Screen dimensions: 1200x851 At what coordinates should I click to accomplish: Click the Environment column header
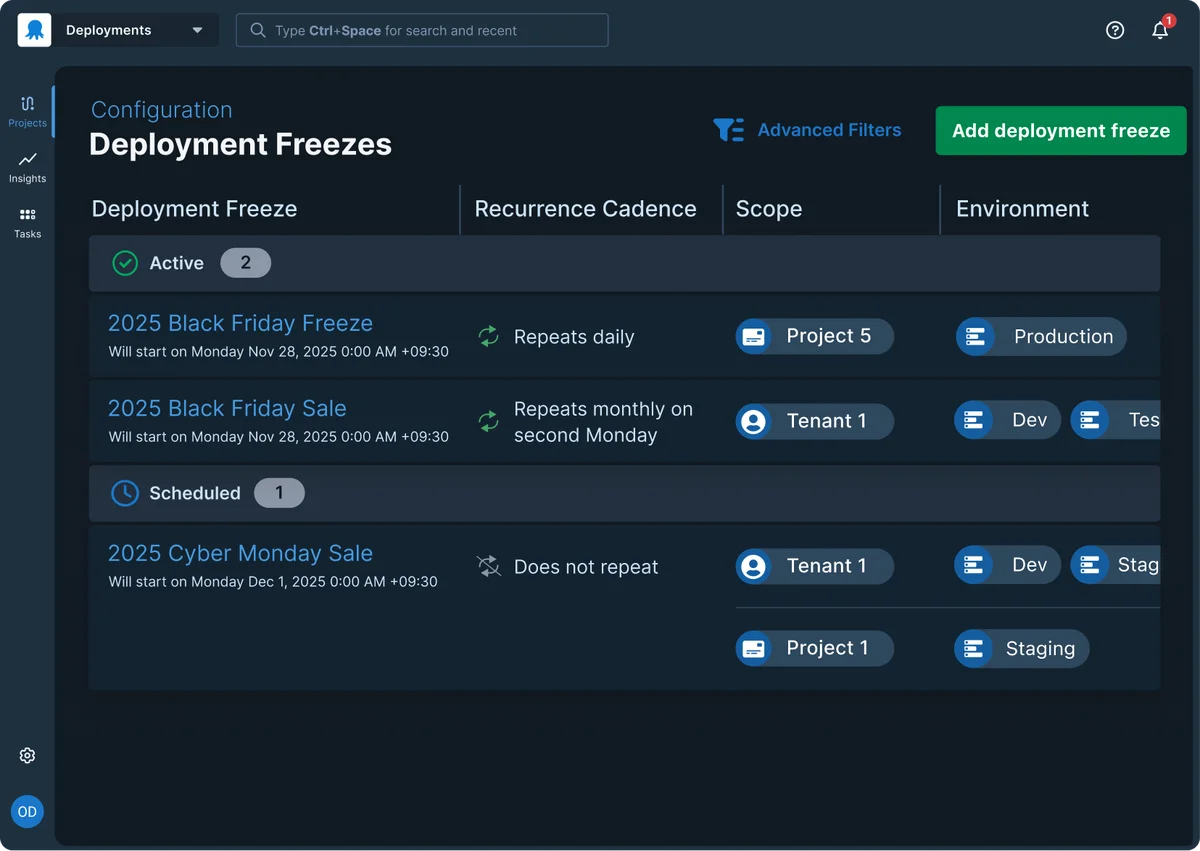[x=1022, y=209]
